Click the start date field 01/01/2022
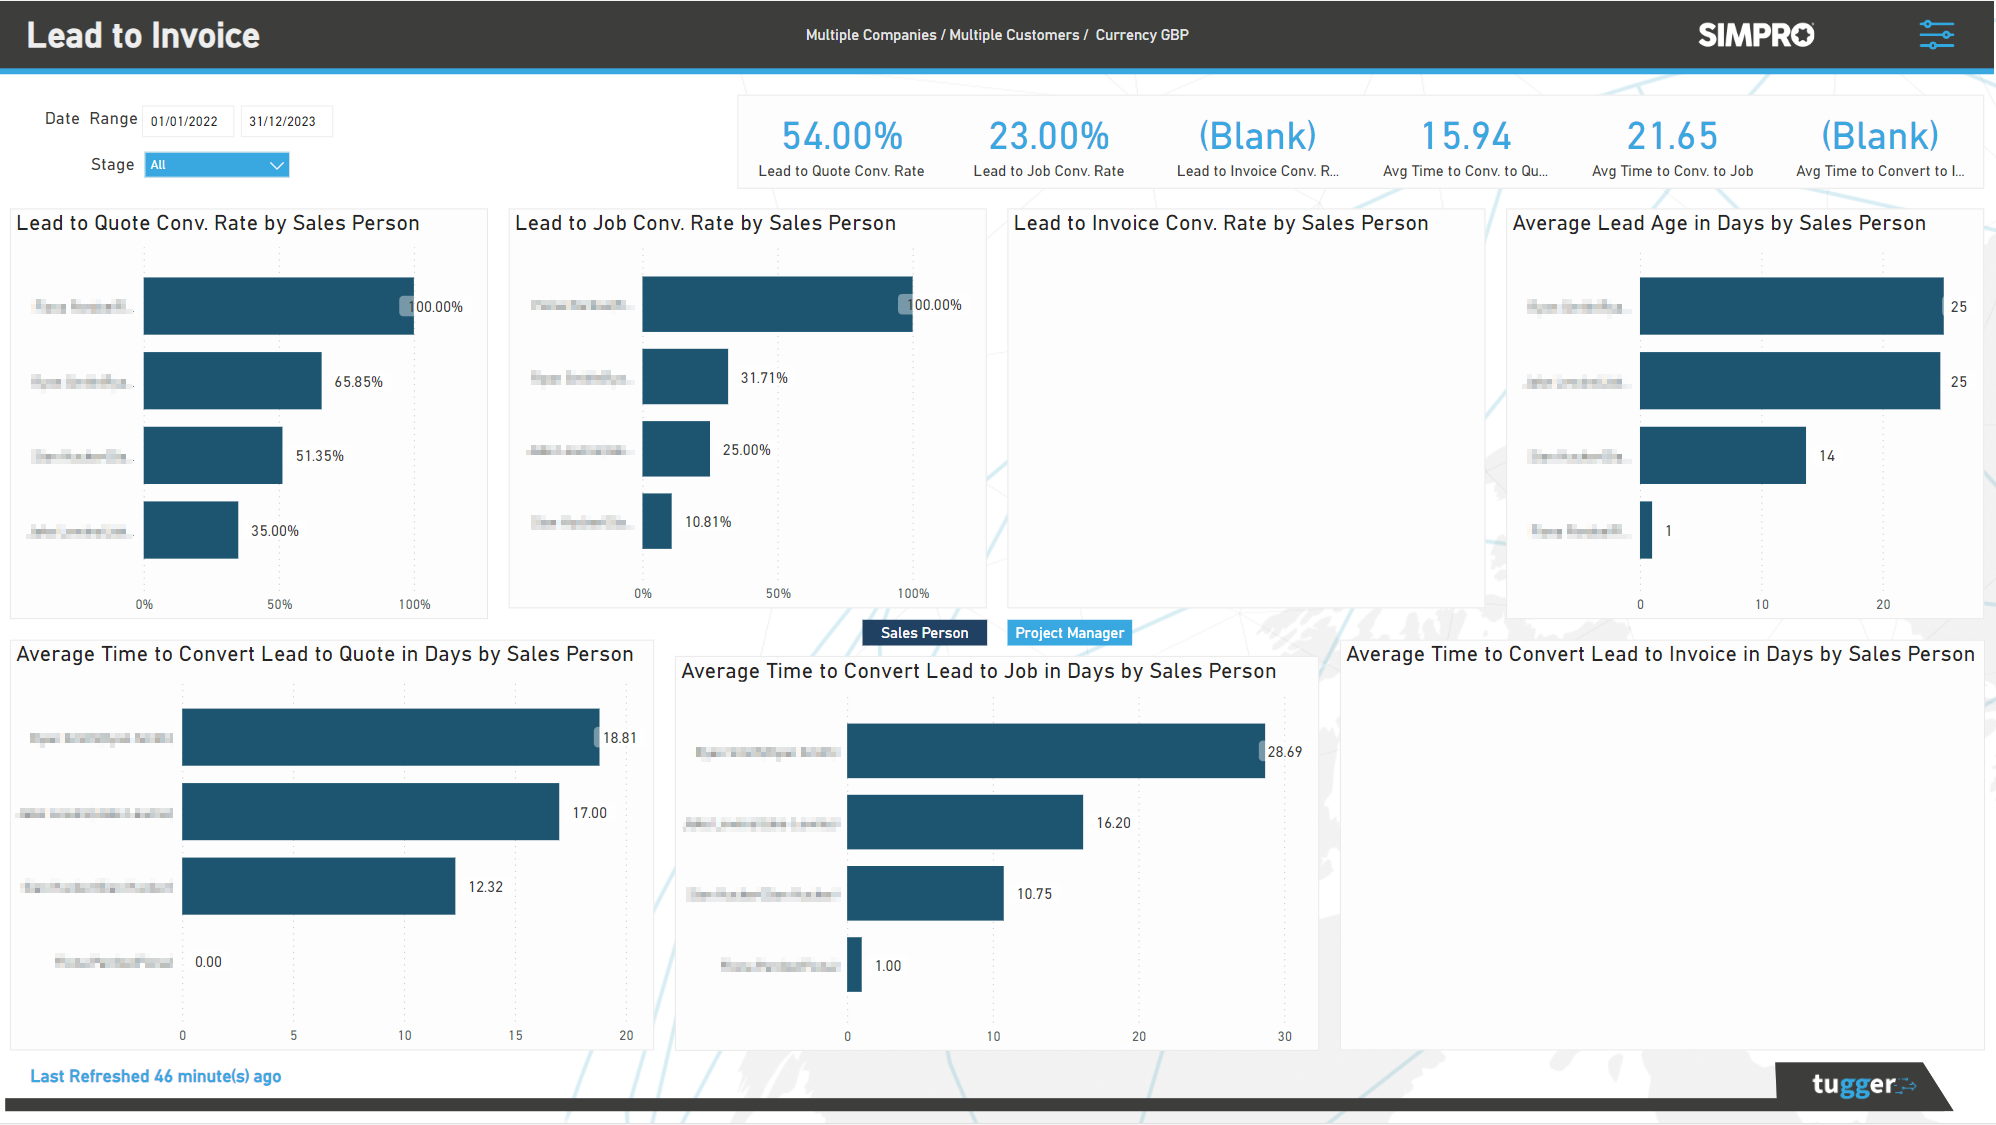The width and height of the screenshot is (1996, 1125). click(x=188, y=121)
